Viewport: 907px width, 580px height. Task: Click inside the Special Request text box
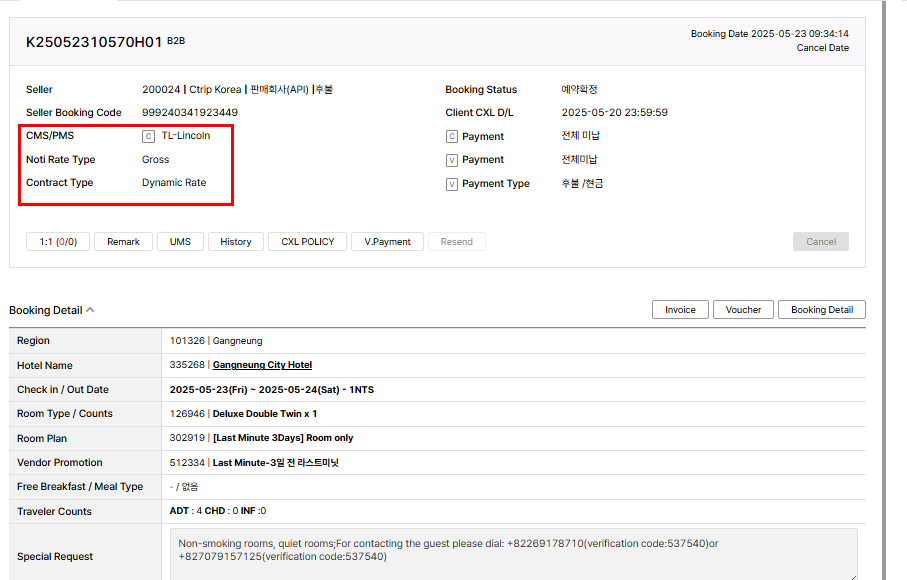click(x=514, y=554)
